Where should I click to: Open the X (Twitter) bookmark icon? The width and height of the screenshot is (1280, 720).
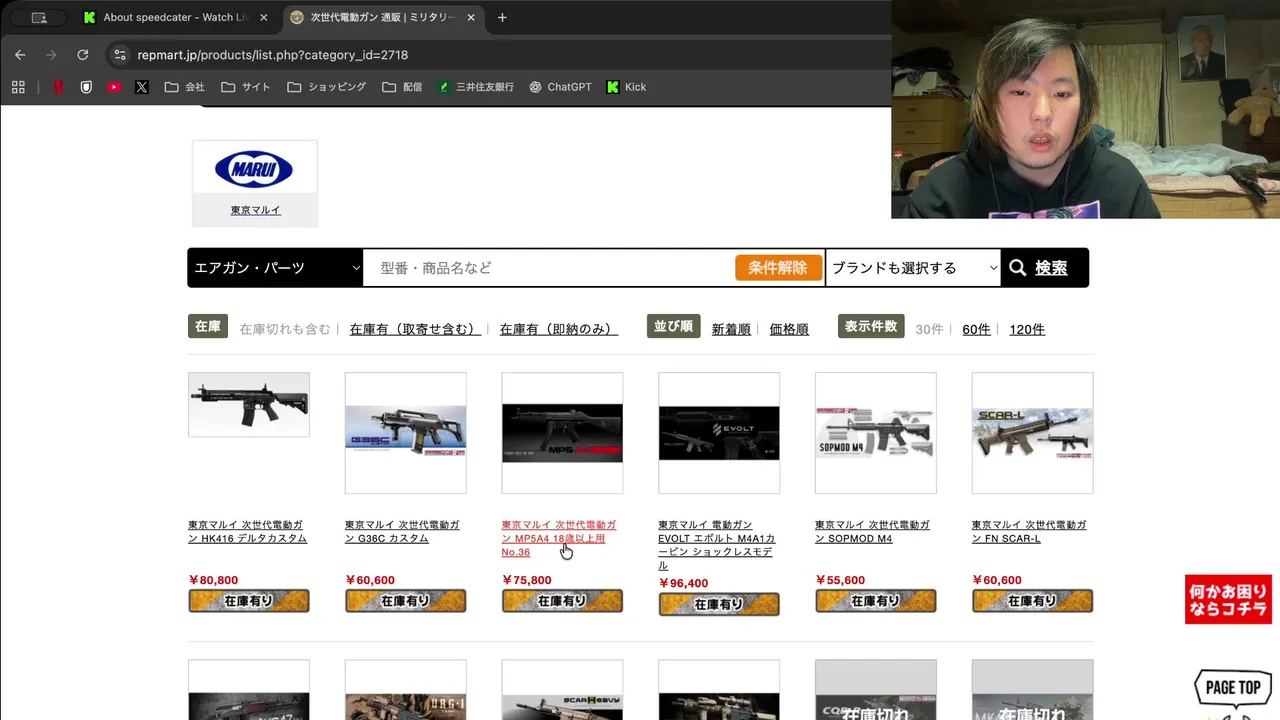pos(142,87)
